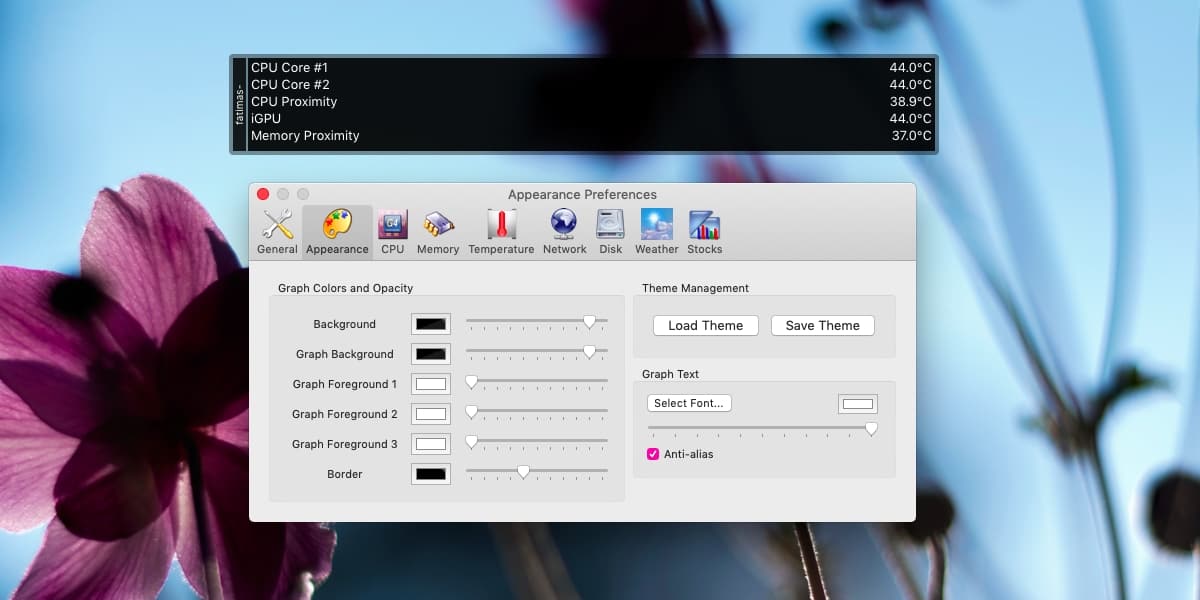Click the '38.9°C' temperature value

(x=911, y=102)
